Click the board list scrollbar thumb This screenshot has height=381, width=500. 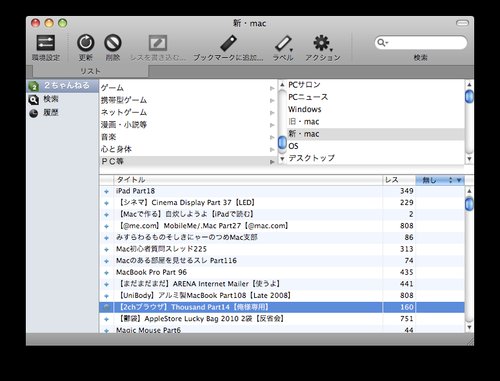click(469, 96)
